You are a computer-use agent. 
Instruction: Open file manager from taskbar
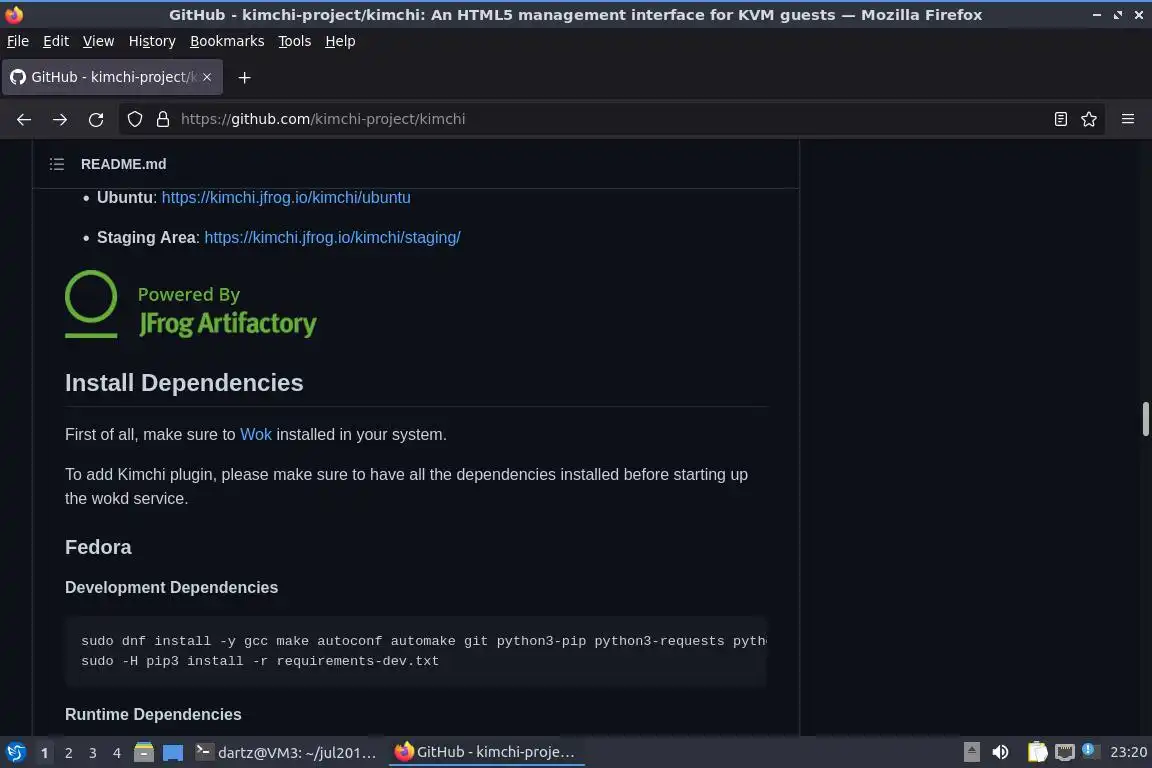tap(144, 752)
